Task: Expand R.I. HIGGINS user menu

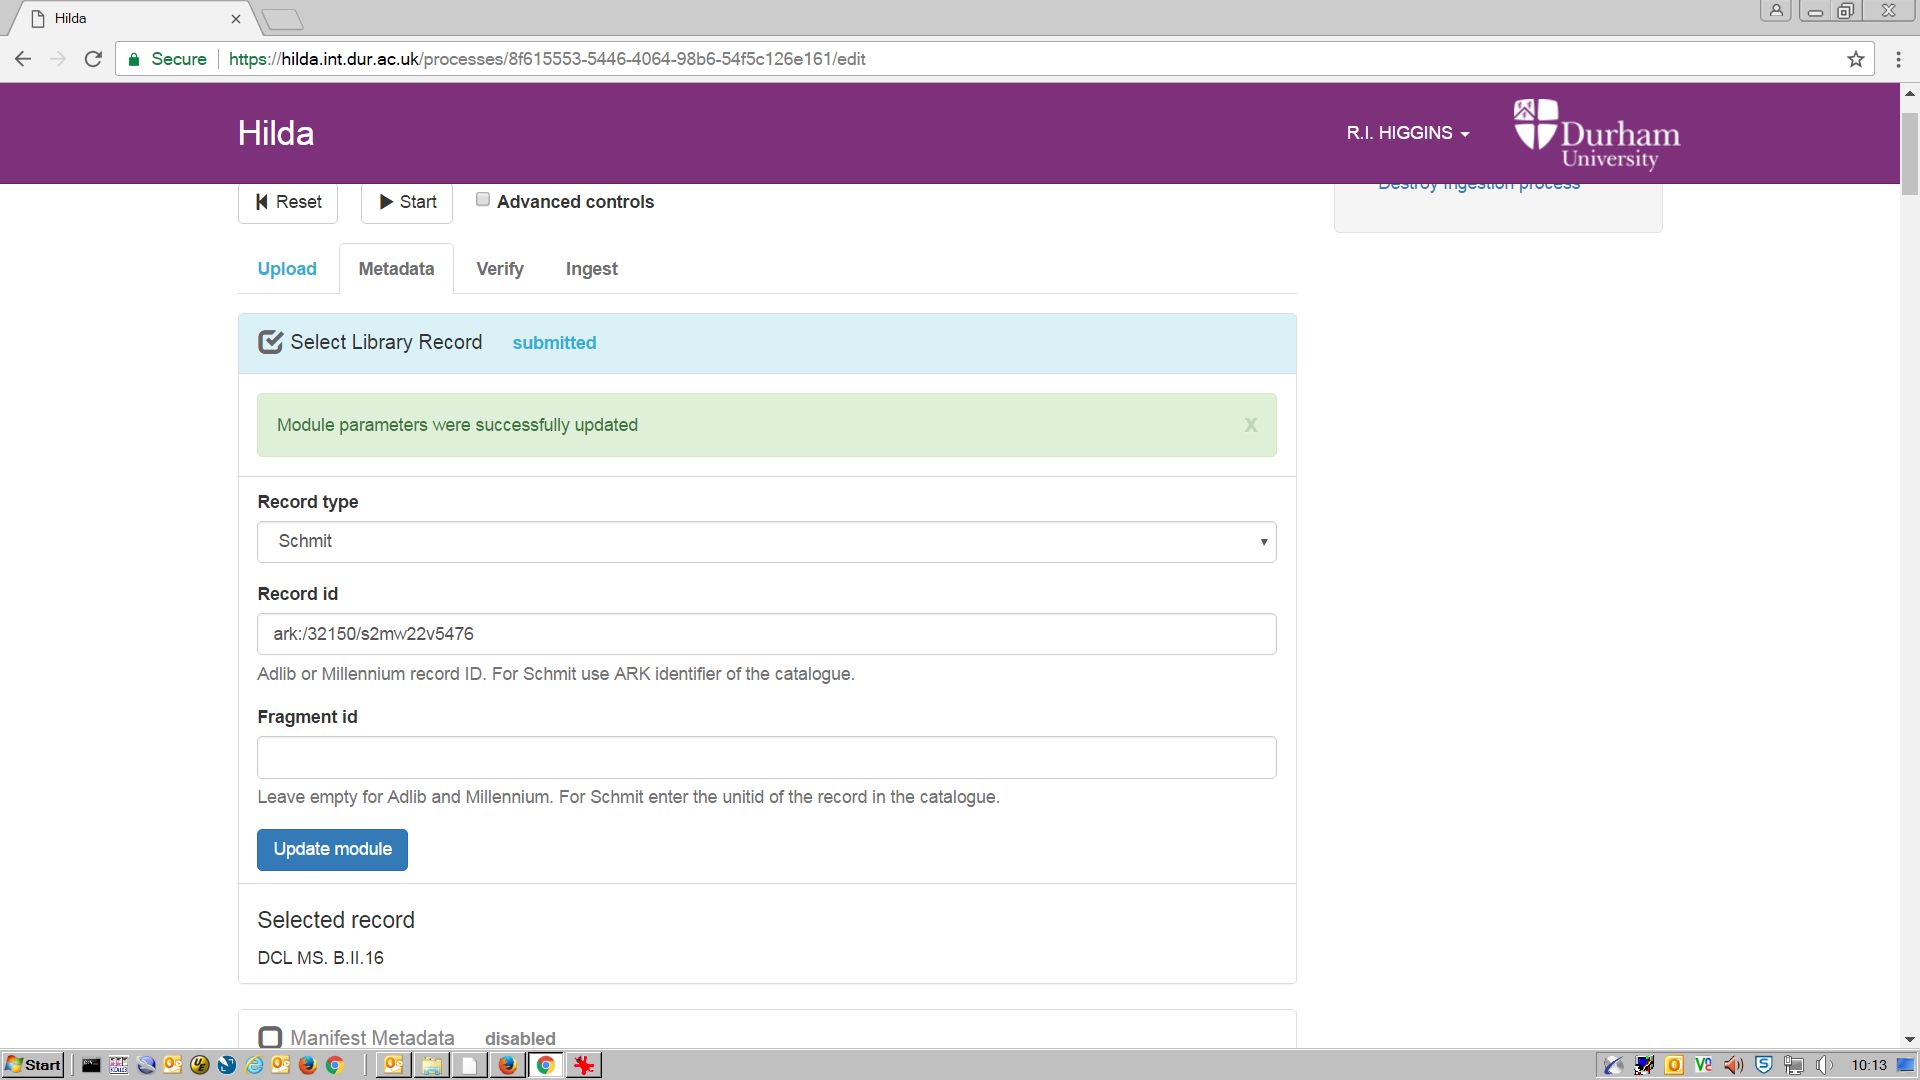Action: (1407, 133)
